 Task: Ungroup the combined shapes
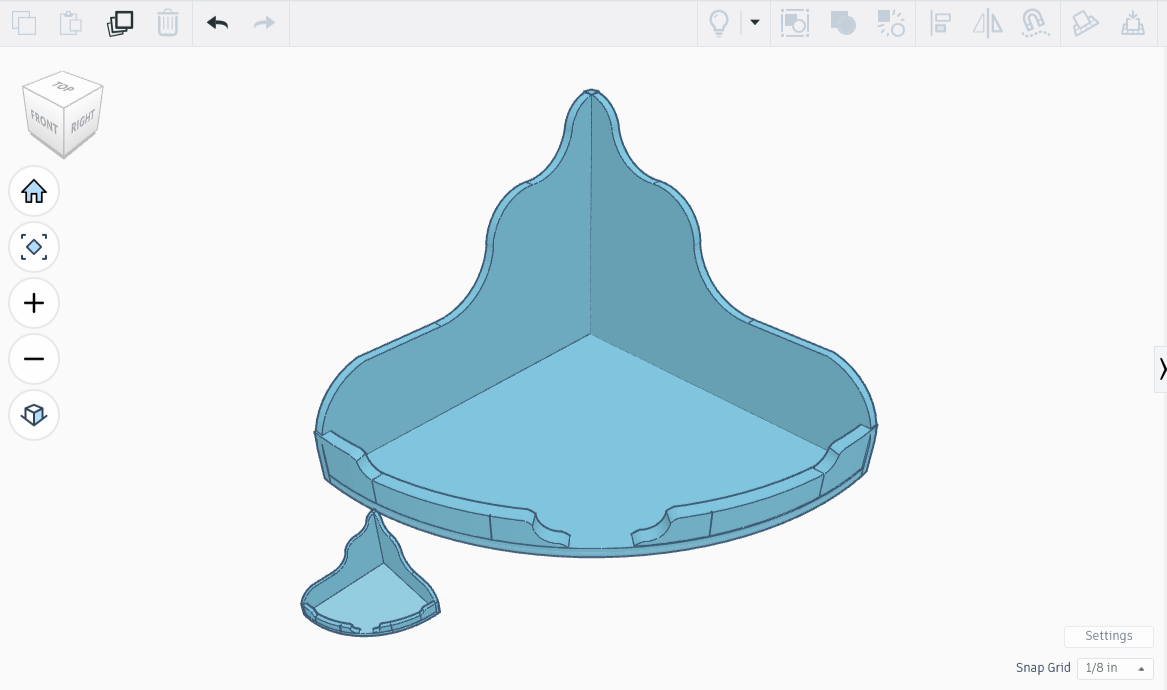click(x=890, y=22)
